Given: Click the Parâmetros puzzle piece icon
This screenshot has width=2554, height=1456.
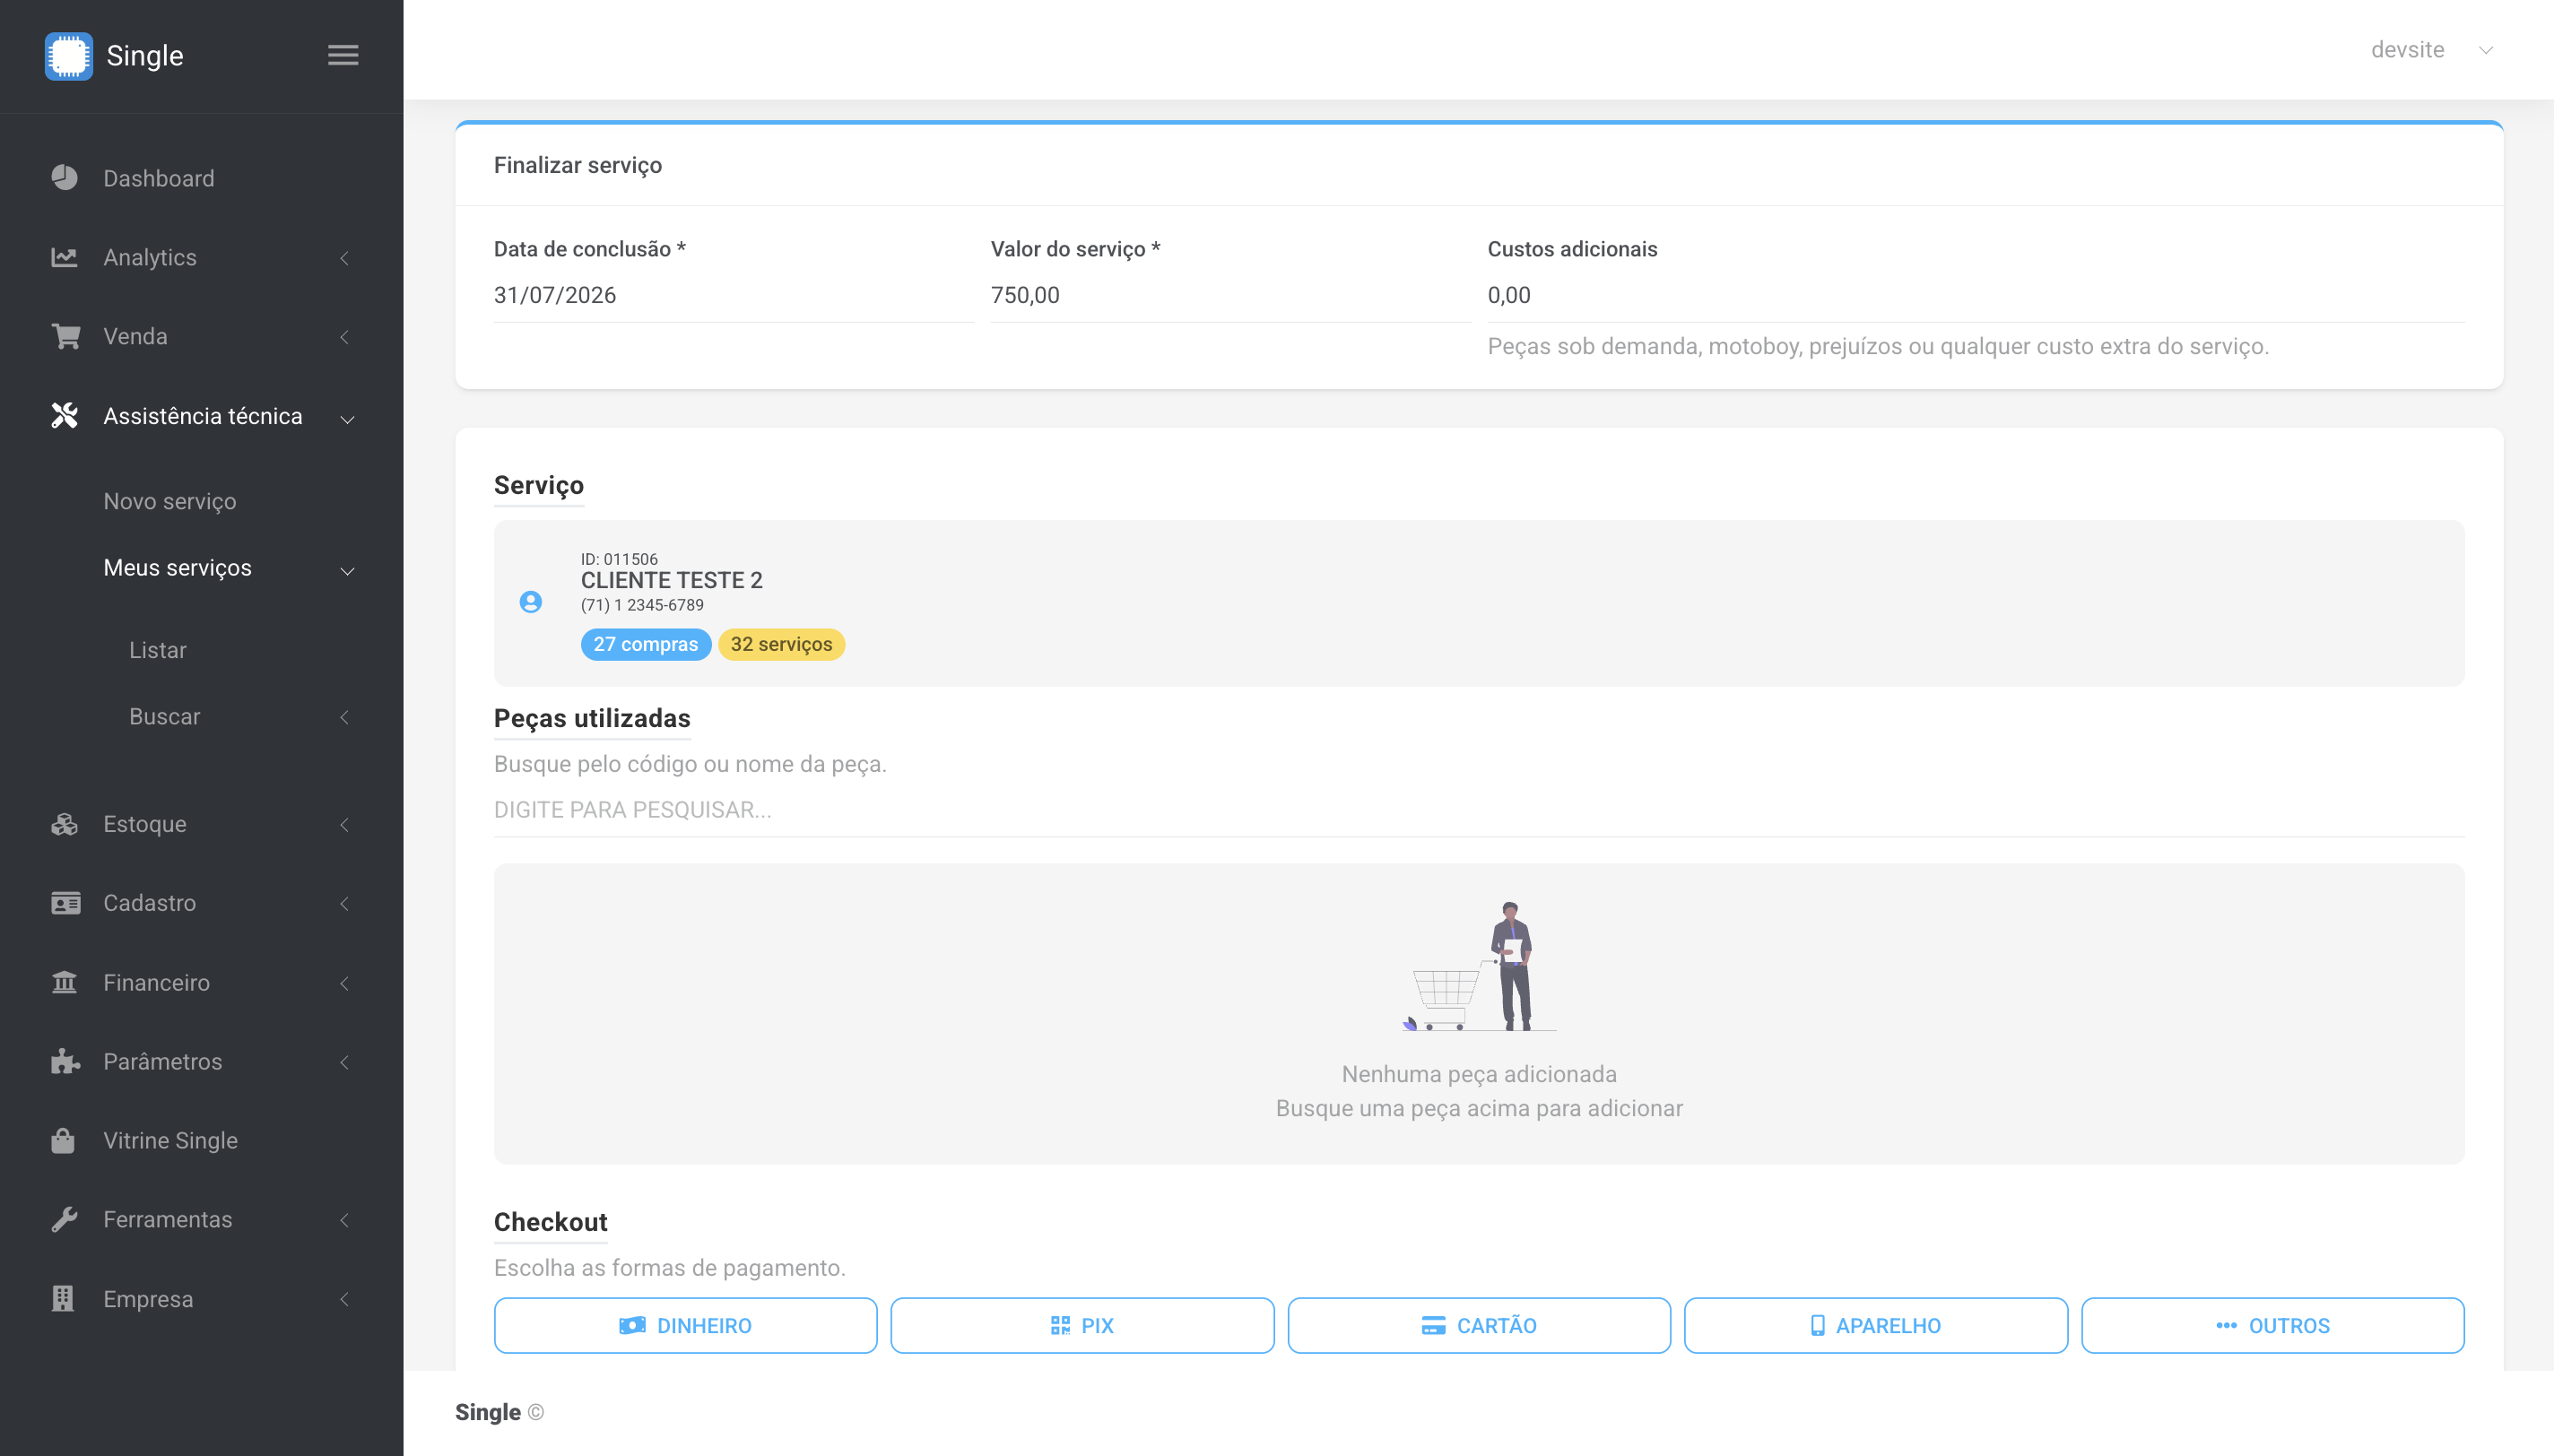Looking at the screenshot, I should pyautogui.click(x=65, y=1061).
